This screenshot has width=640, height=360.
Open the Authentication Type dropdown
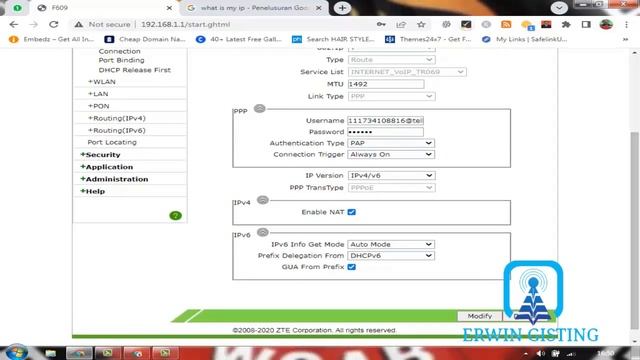391,143
